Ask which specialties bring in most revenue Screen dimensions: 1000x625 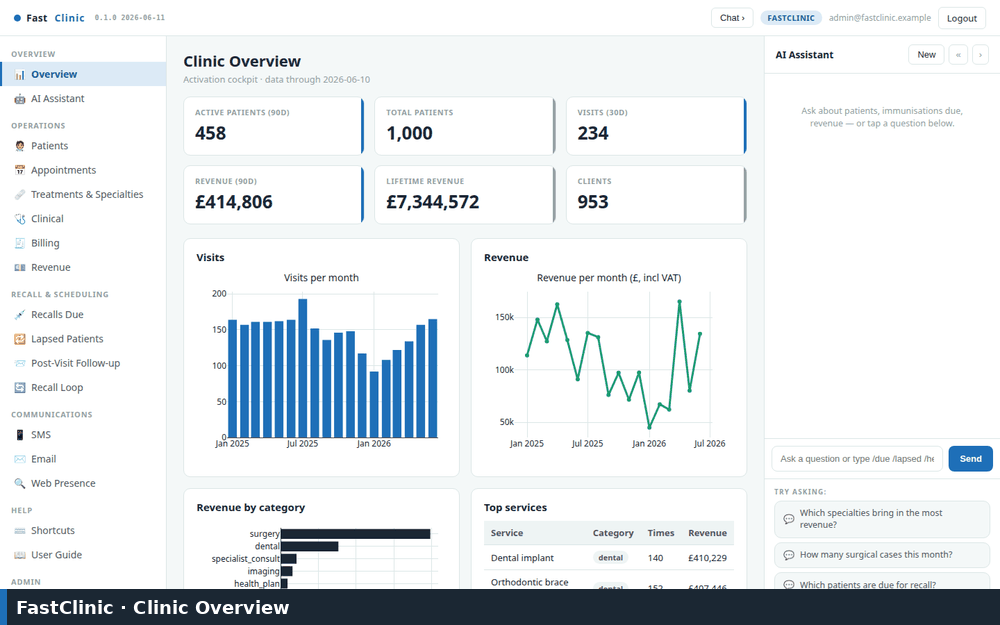(x=881, y=519)
